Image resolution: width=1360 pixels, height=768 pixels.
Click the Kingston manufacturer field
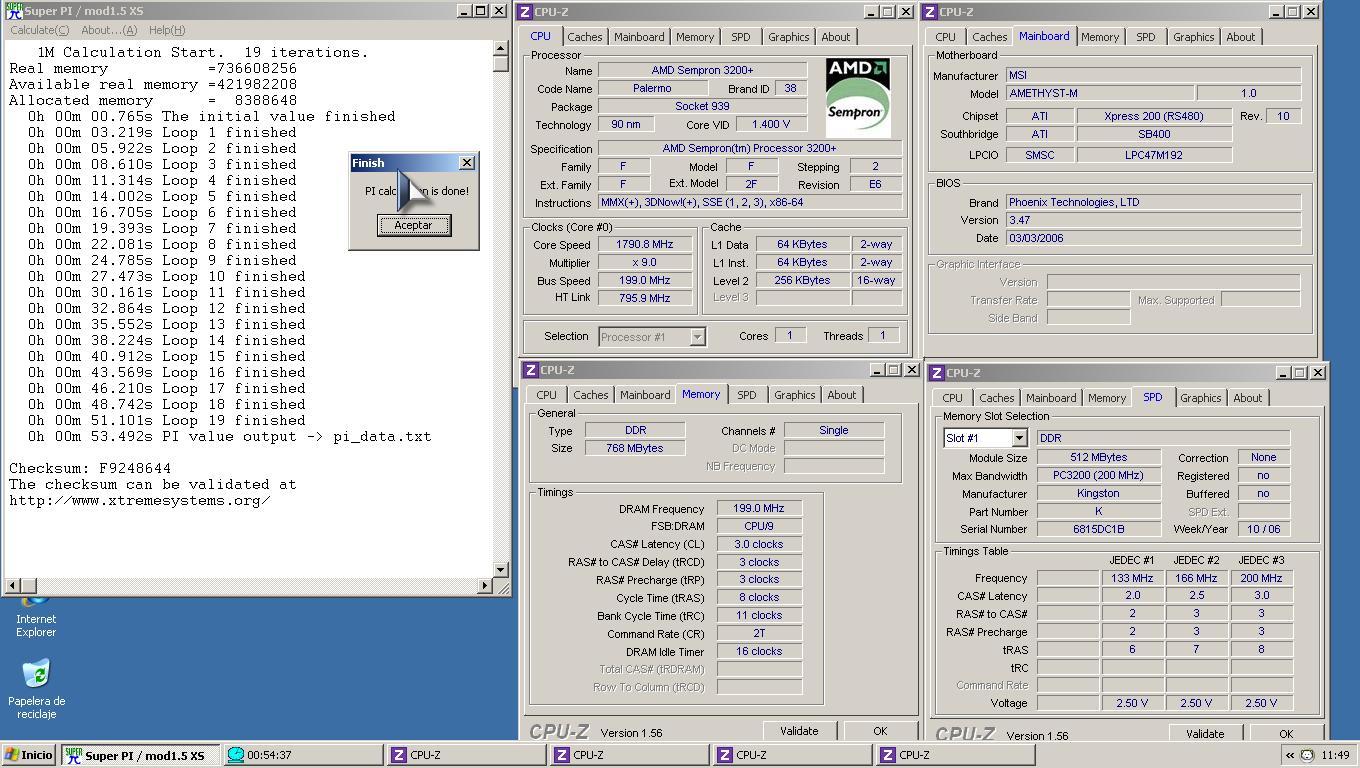point(1098,493)
